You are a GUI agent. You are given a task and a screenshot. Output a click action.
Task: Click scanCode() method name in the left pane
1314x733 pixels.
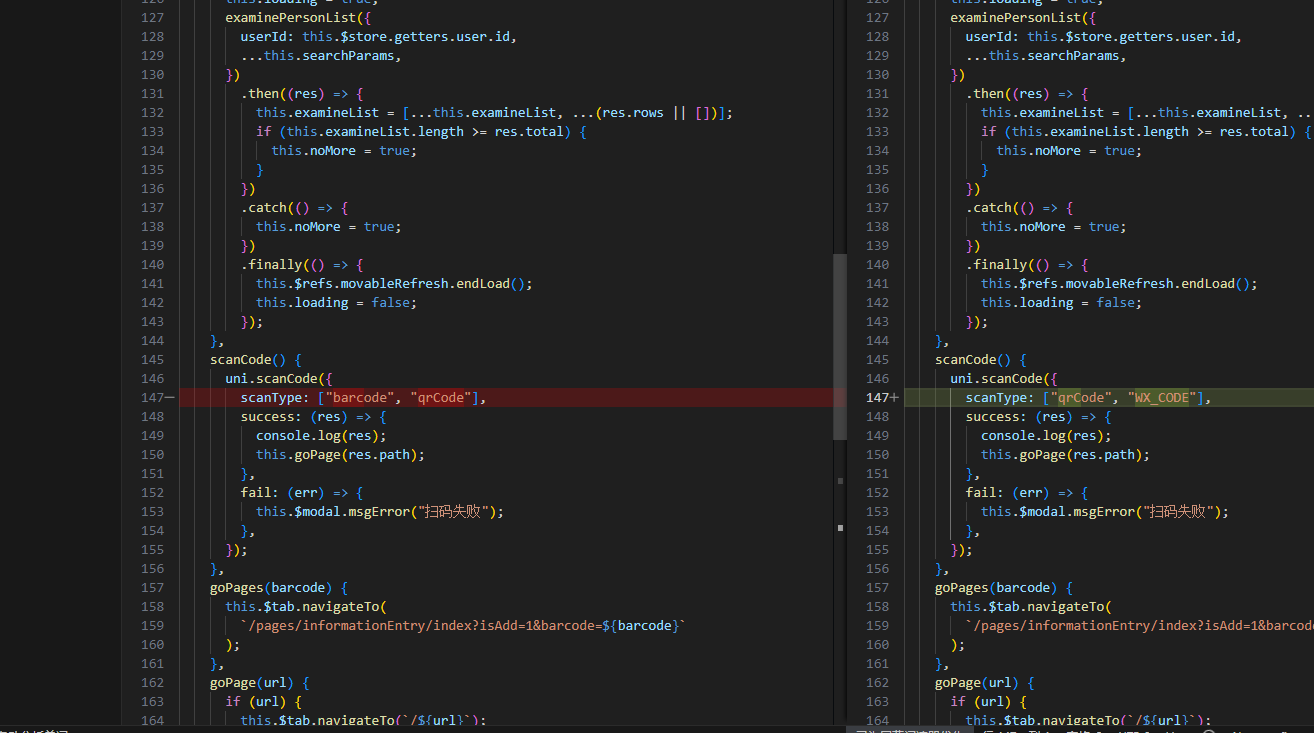pos(248,360)
